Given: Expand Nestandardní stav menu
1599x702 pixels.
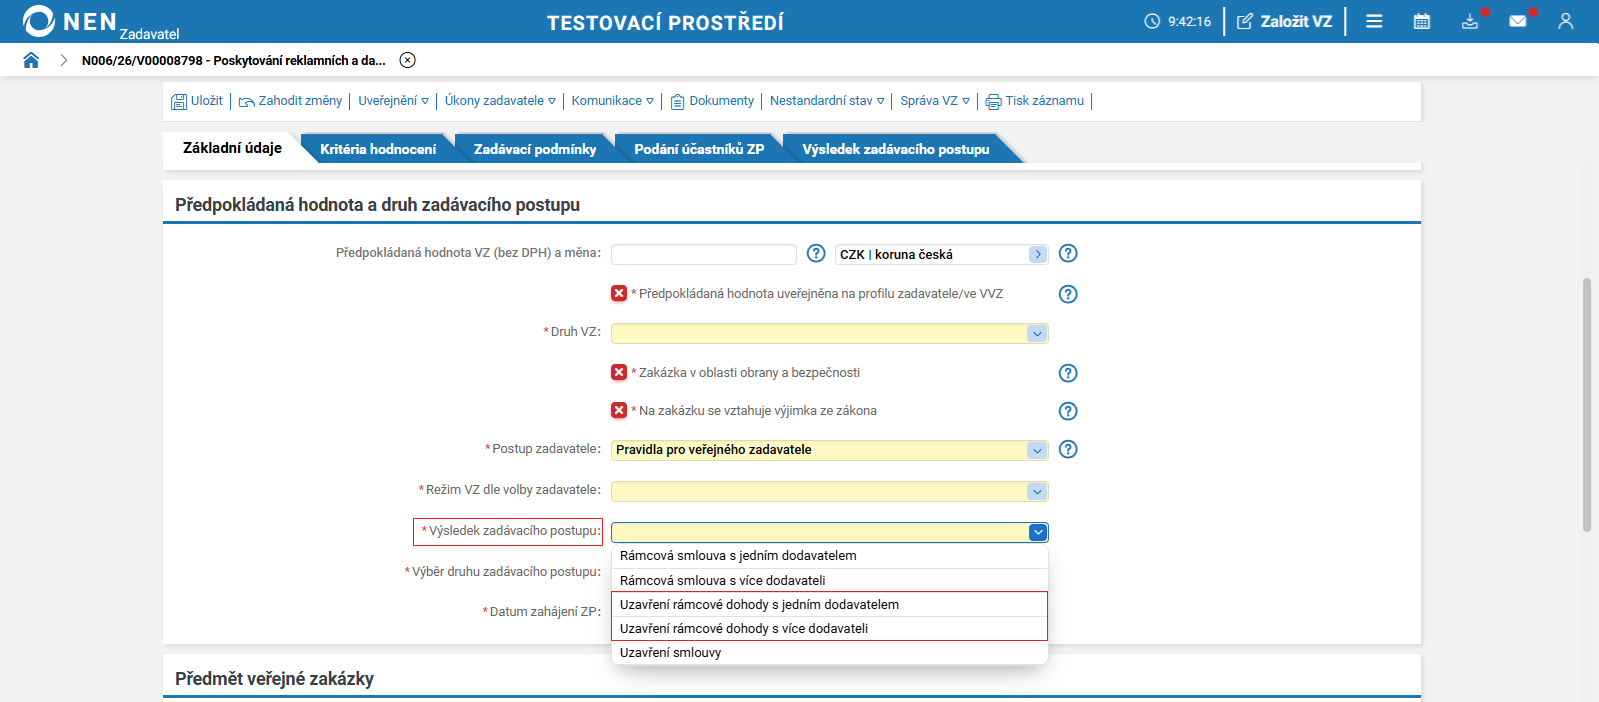Looking at the screenshot, I should point(827,101).
